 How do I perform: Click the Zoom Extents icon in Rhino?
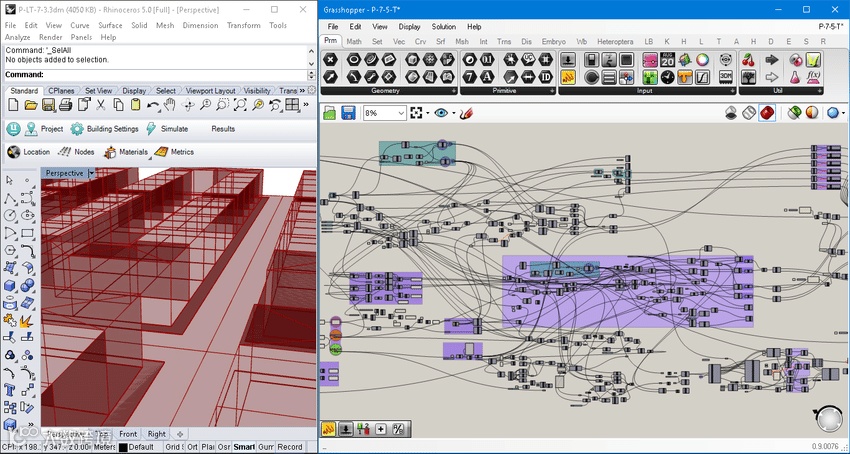(x=240, y=105)
